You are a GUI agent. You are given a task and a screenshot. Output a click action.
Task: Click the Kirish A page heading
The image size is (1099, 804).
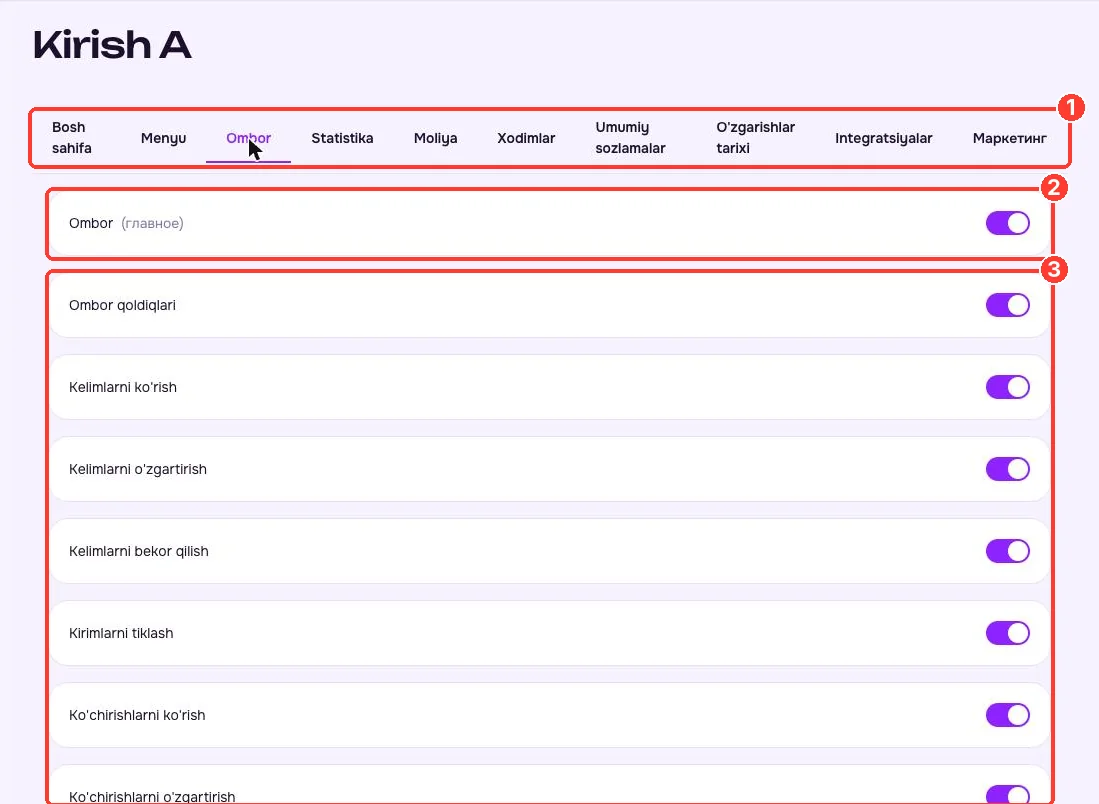tap(112, 45)
